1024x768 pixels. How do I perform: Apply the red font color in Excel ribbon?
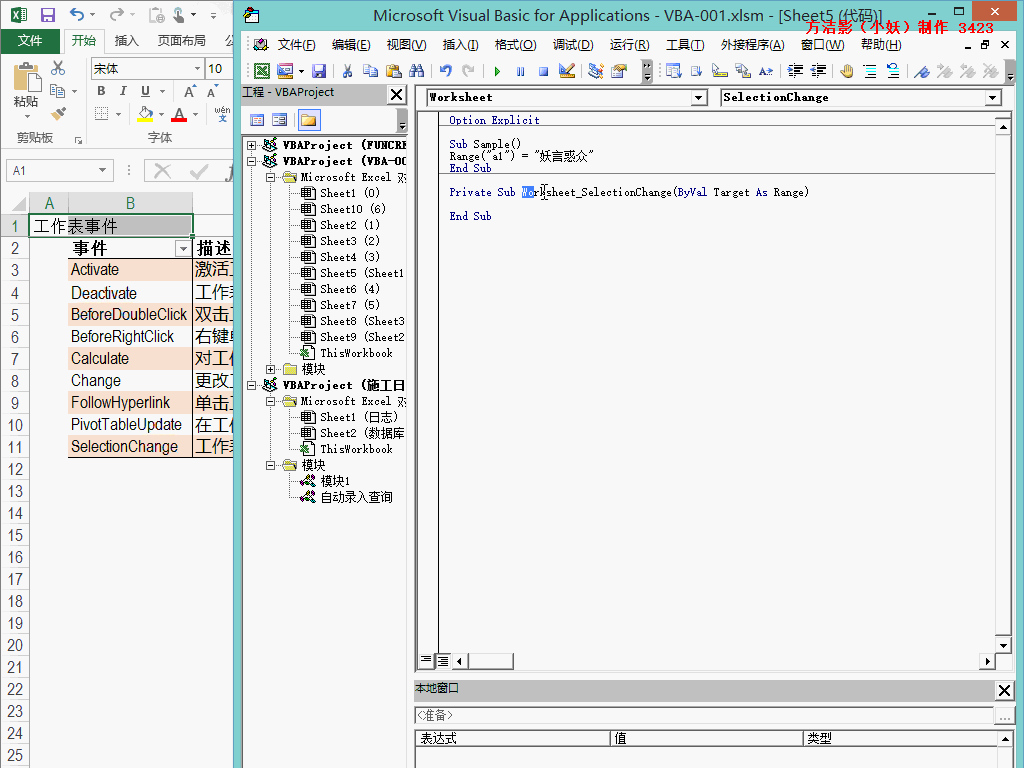click(179, 114)
